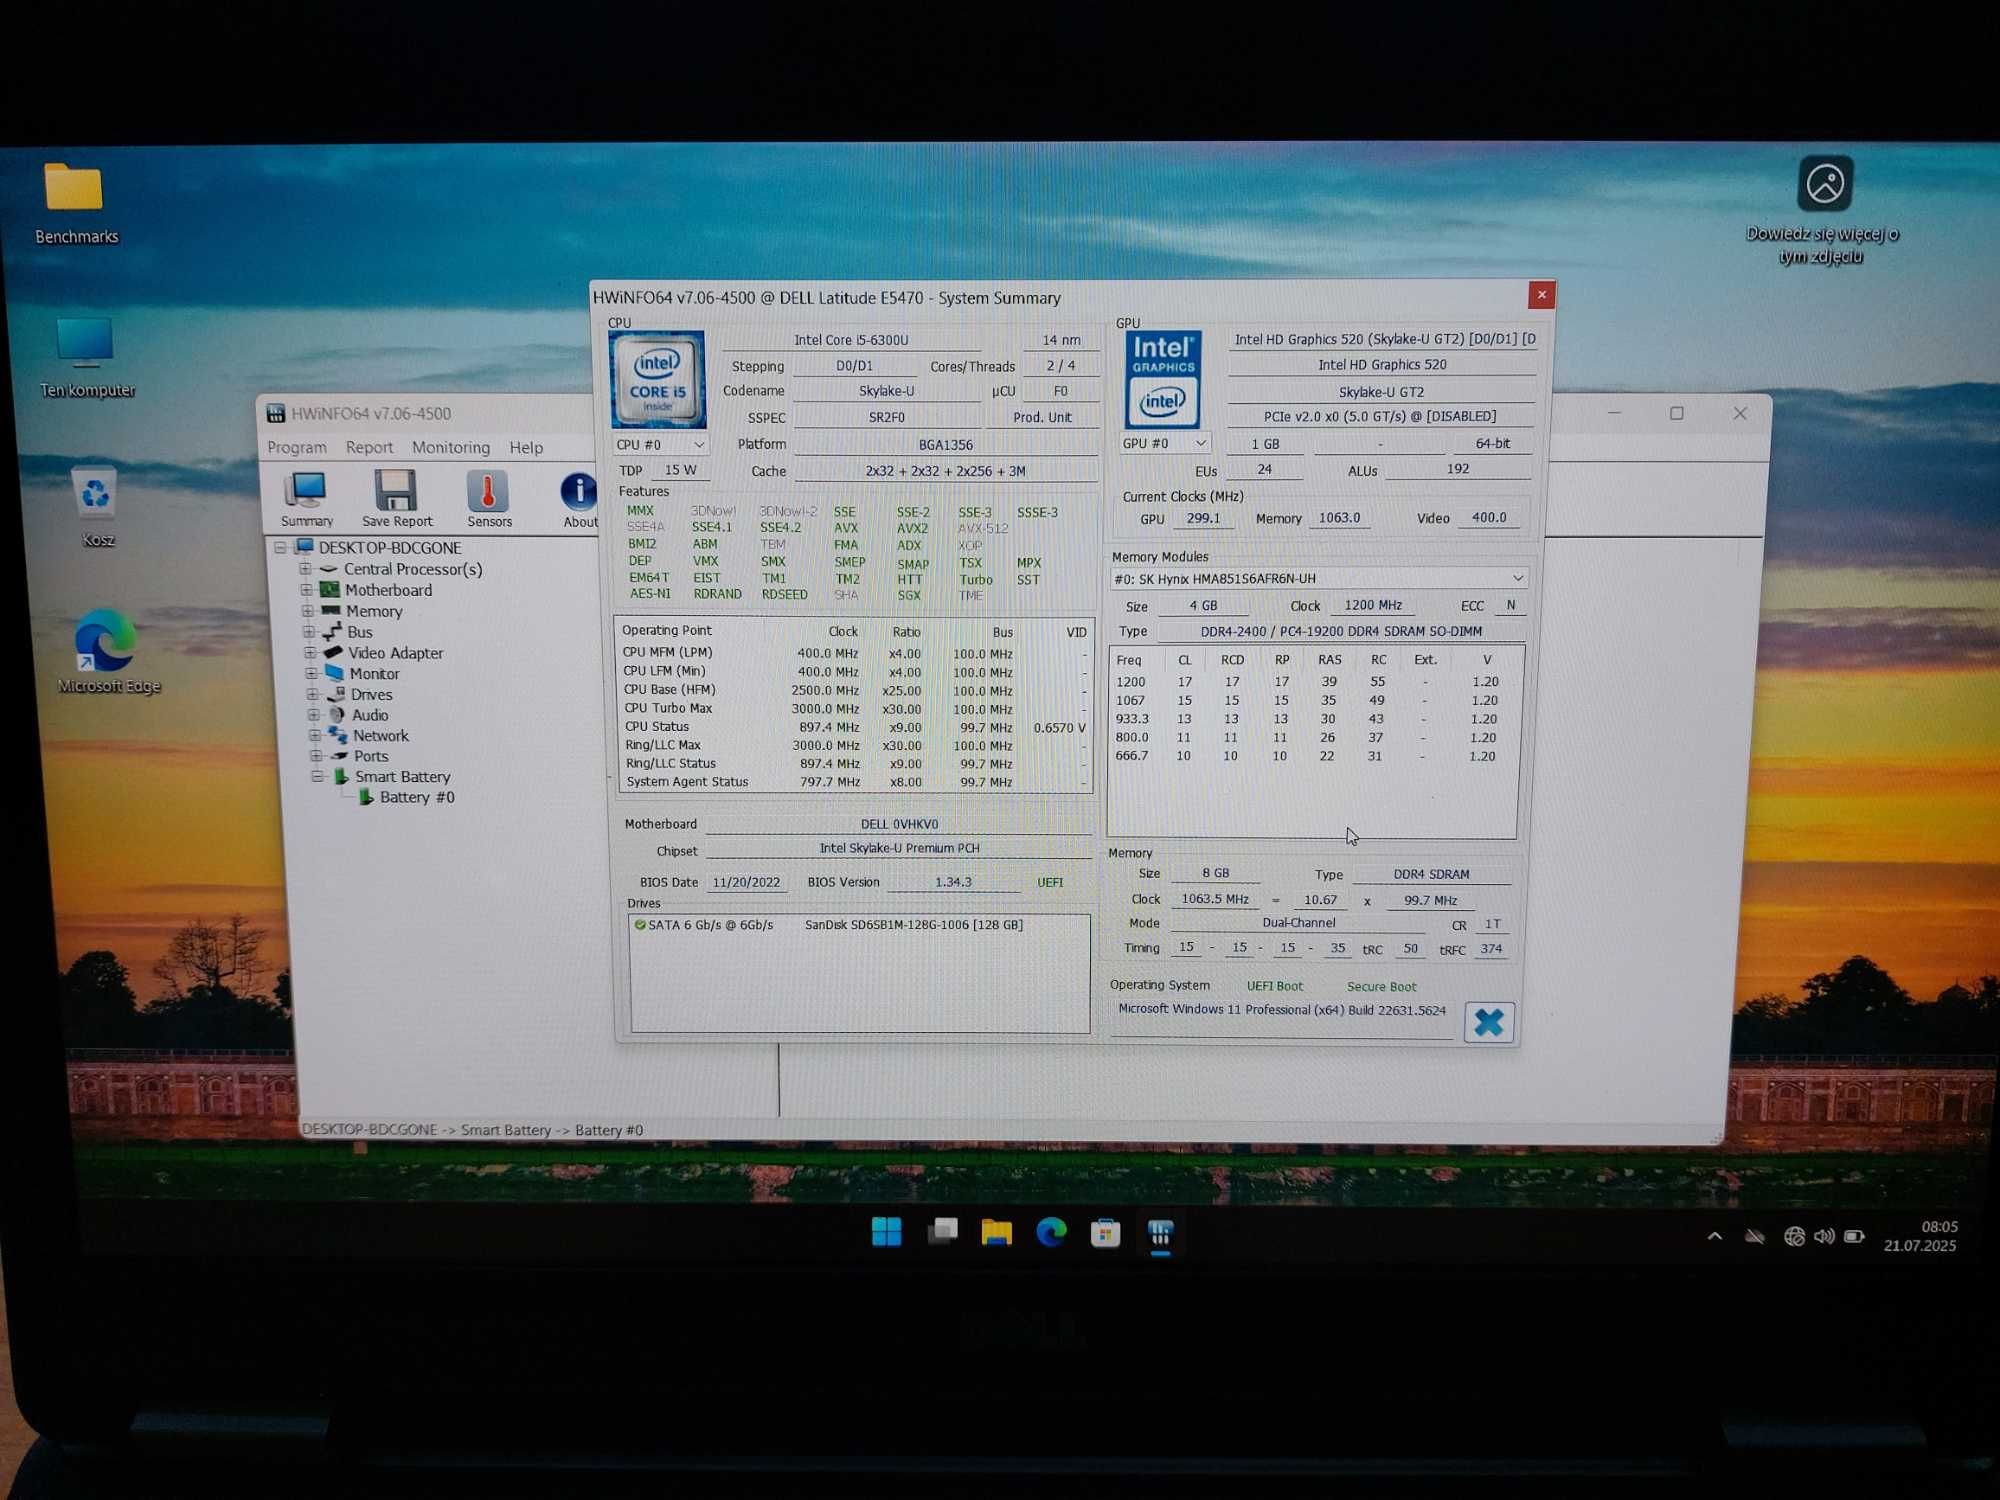Viewport: 2000px width, 1500px height.
Task: Click the DDR4-2400 memory type field
Action: click(x=1341, y=631)
